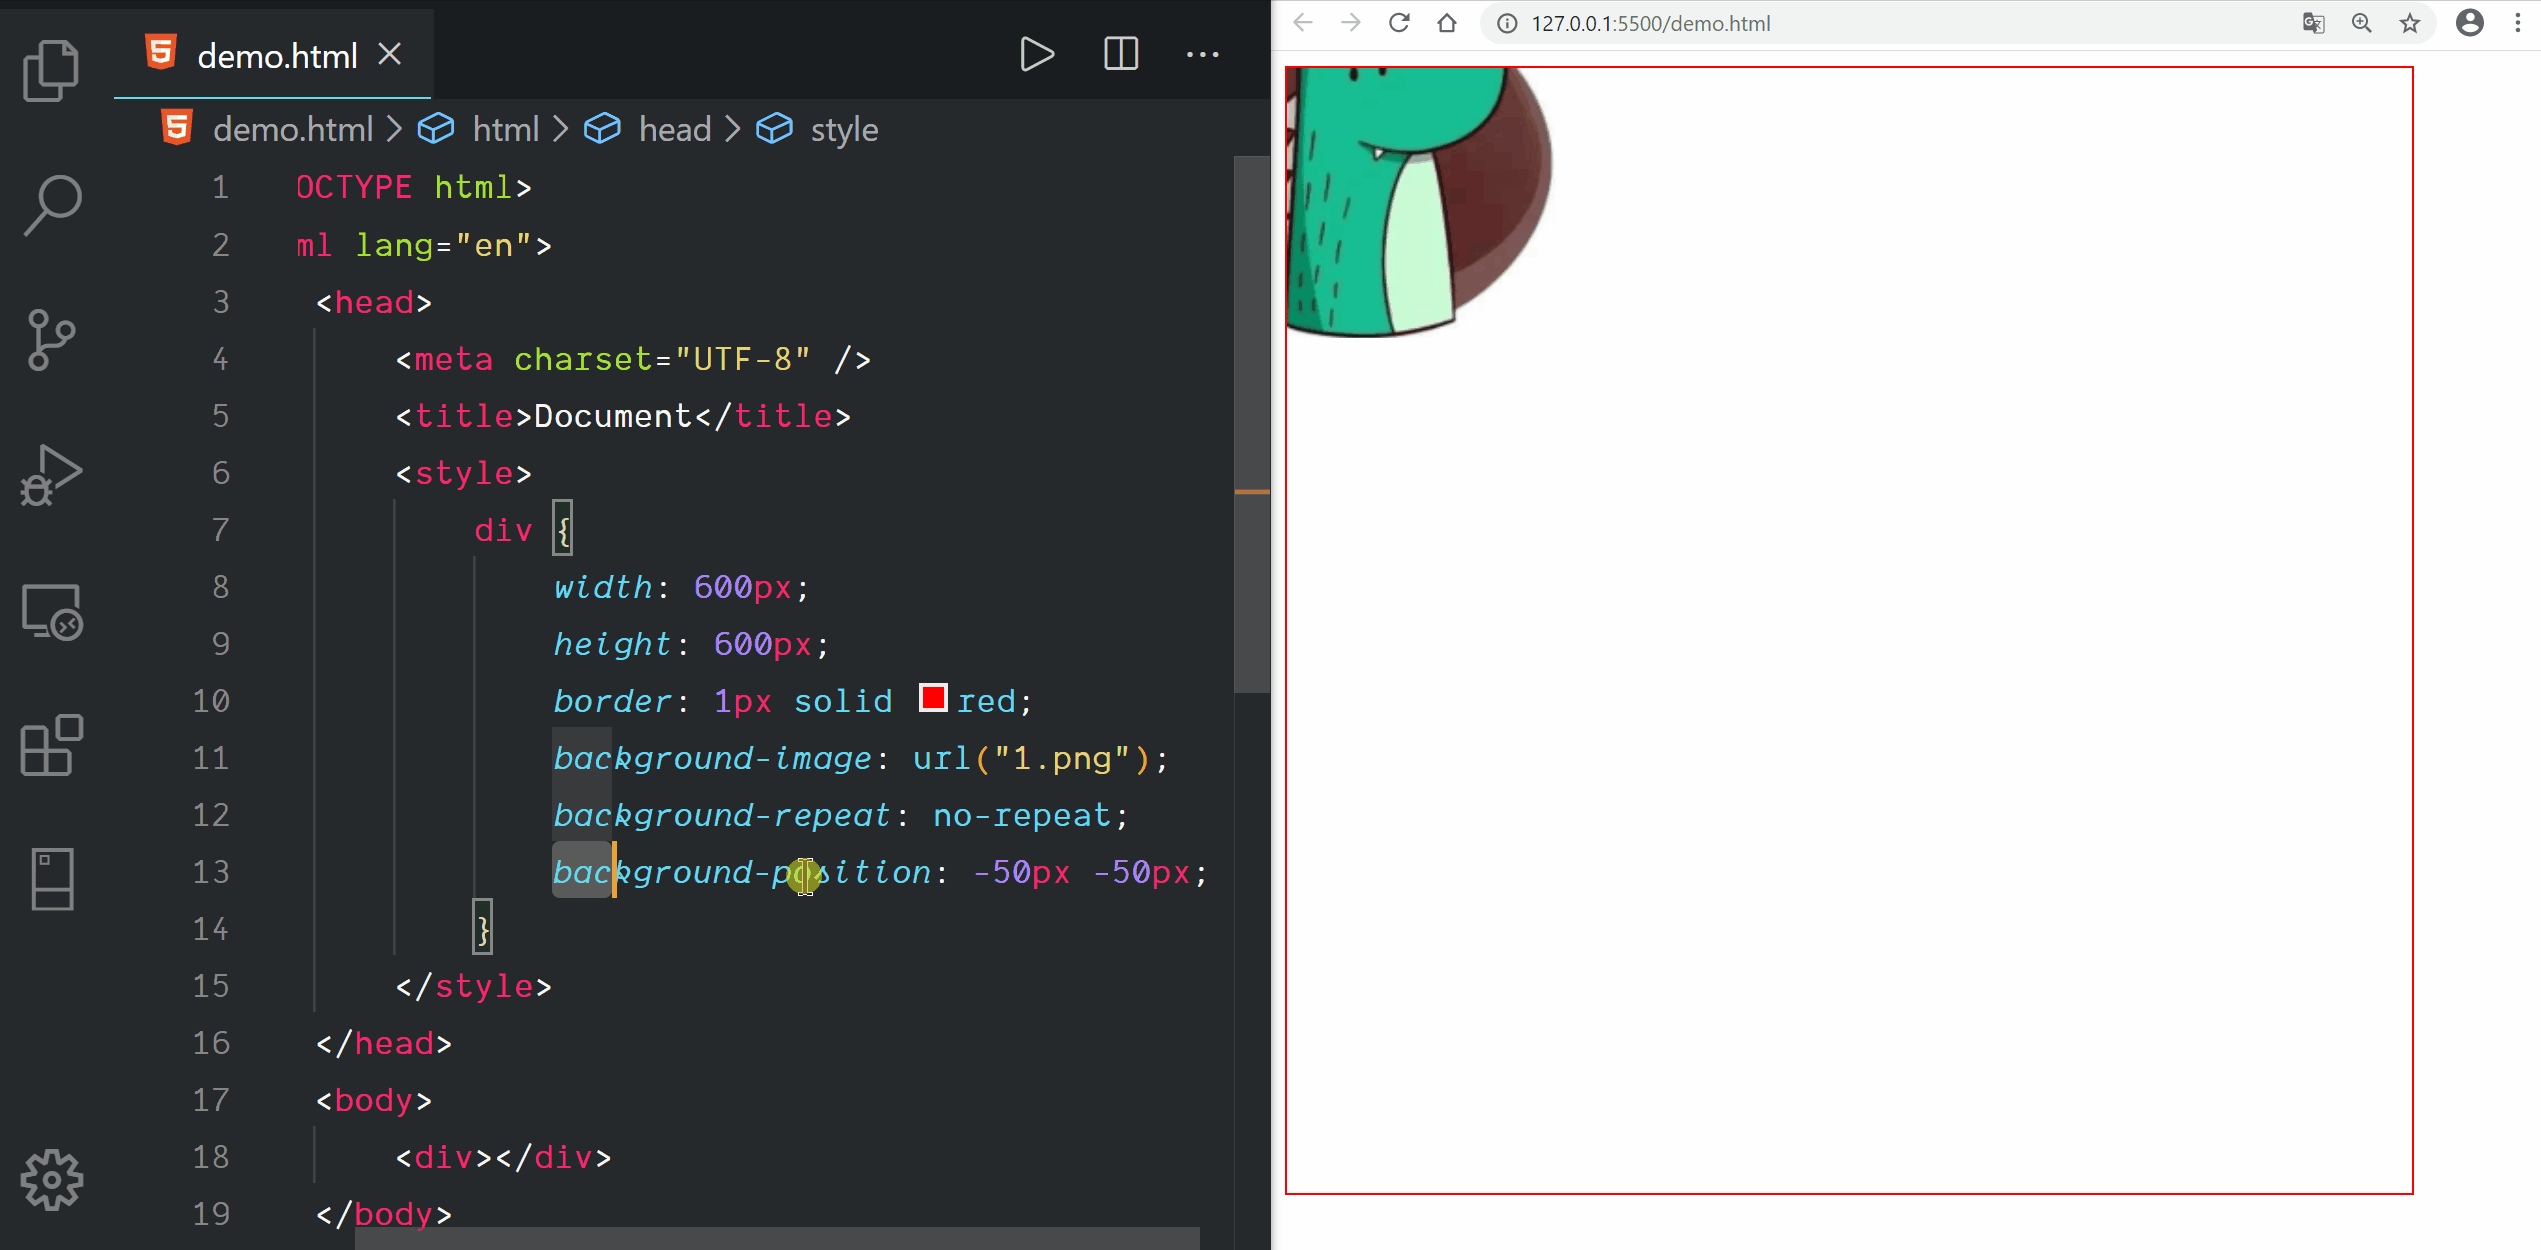Split the editor to the right

[1121, 54]
